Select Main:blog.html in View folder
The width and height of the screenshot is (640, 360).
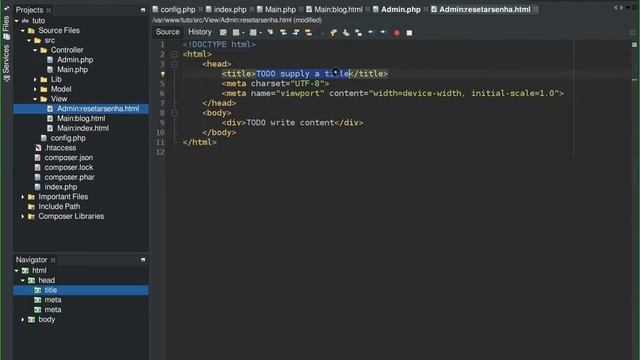(x=81, y=118)
